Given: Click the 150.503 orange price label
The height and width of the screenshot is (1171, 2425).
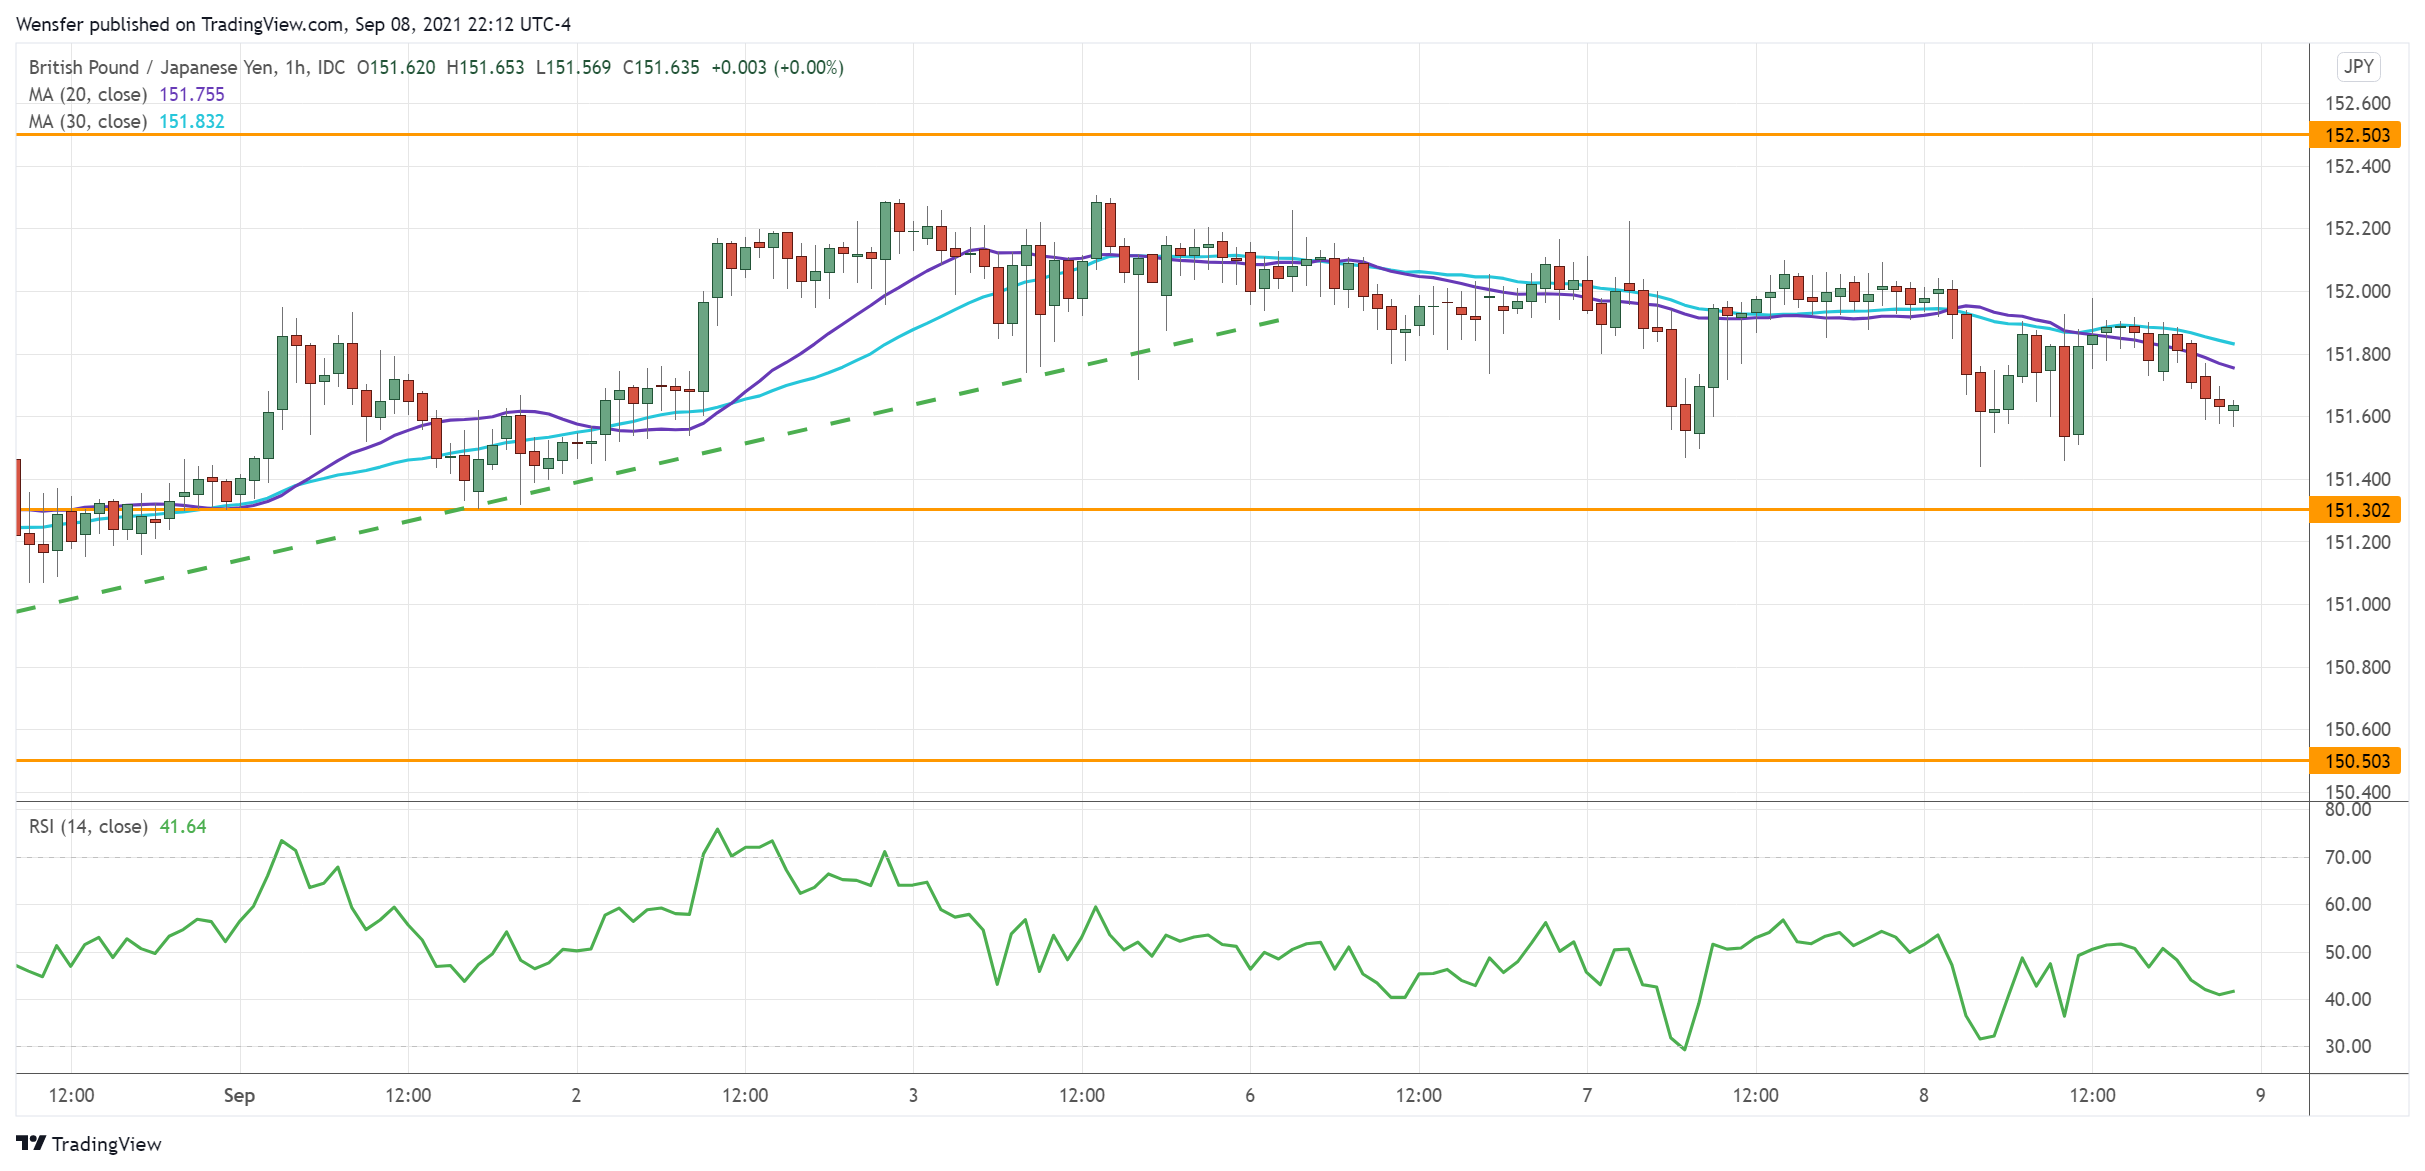Looking at the screenshot, I should [x=2356, y=761].
